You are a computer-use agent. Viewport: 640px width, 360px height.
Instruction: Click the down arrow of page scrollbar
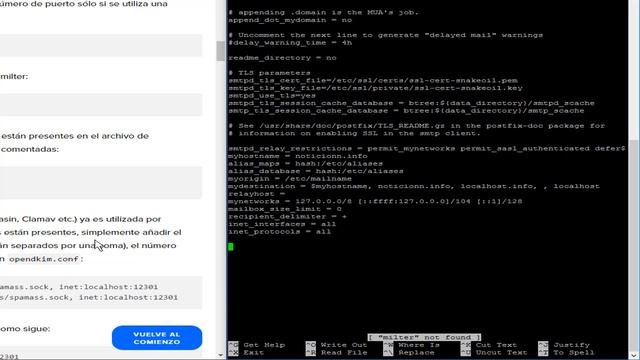click(220, 355)
